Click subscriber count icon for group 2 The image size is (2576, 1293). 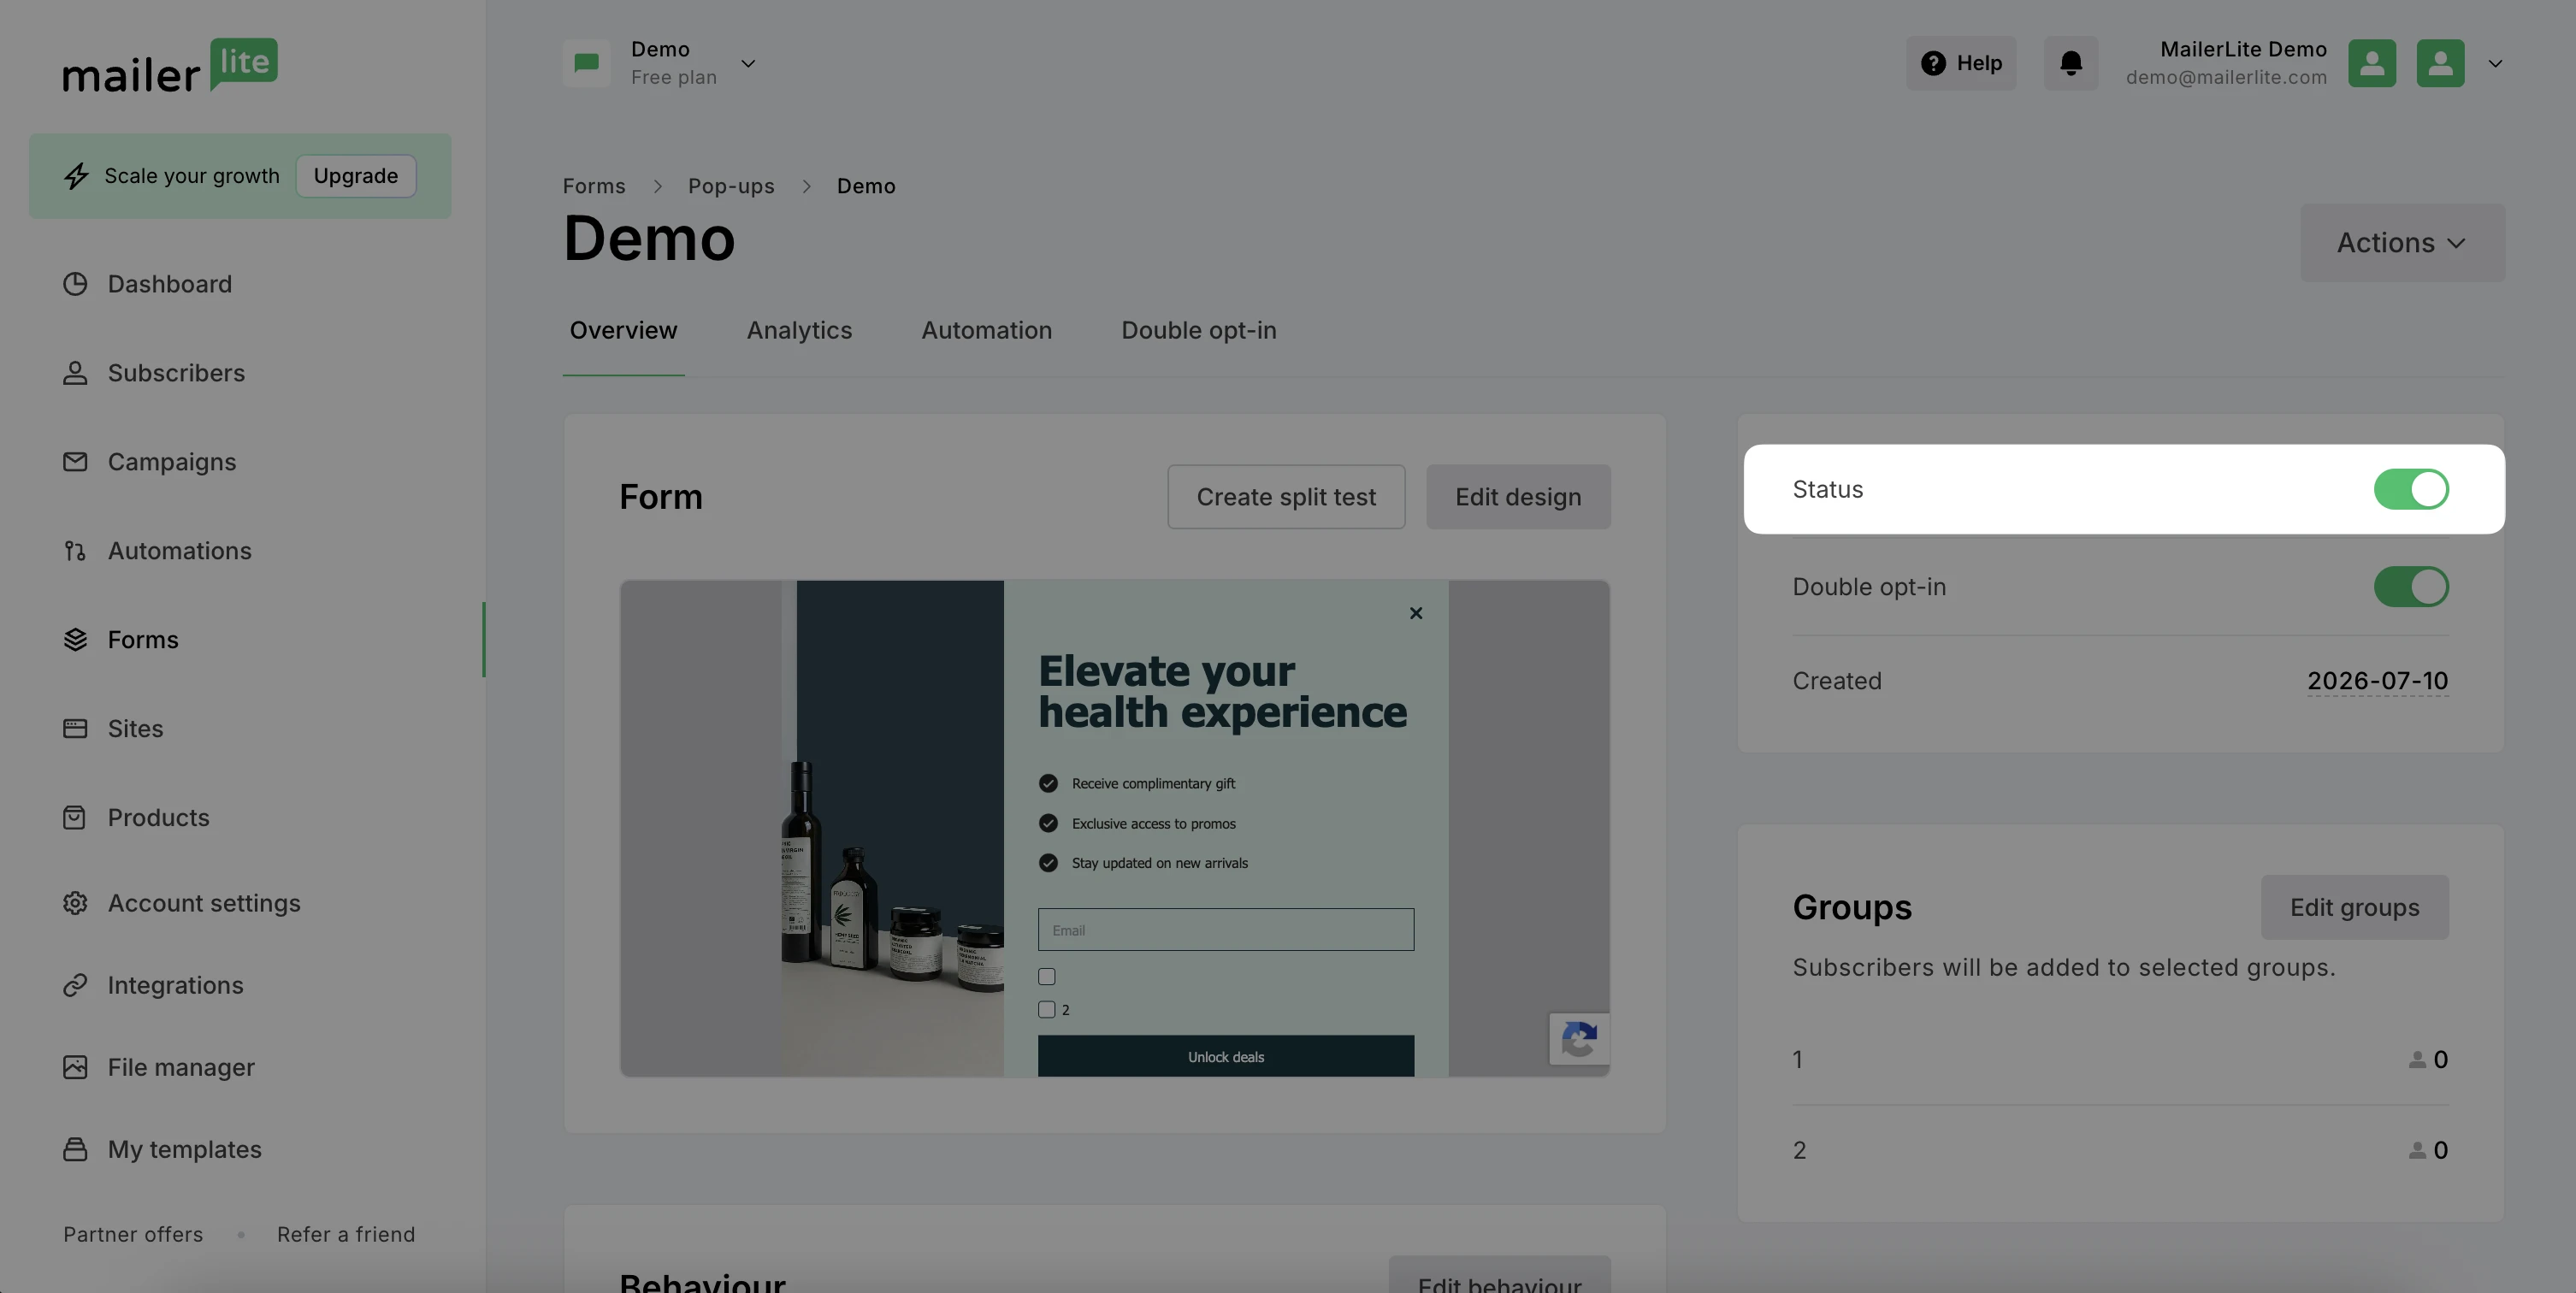click(2417, 1150)
